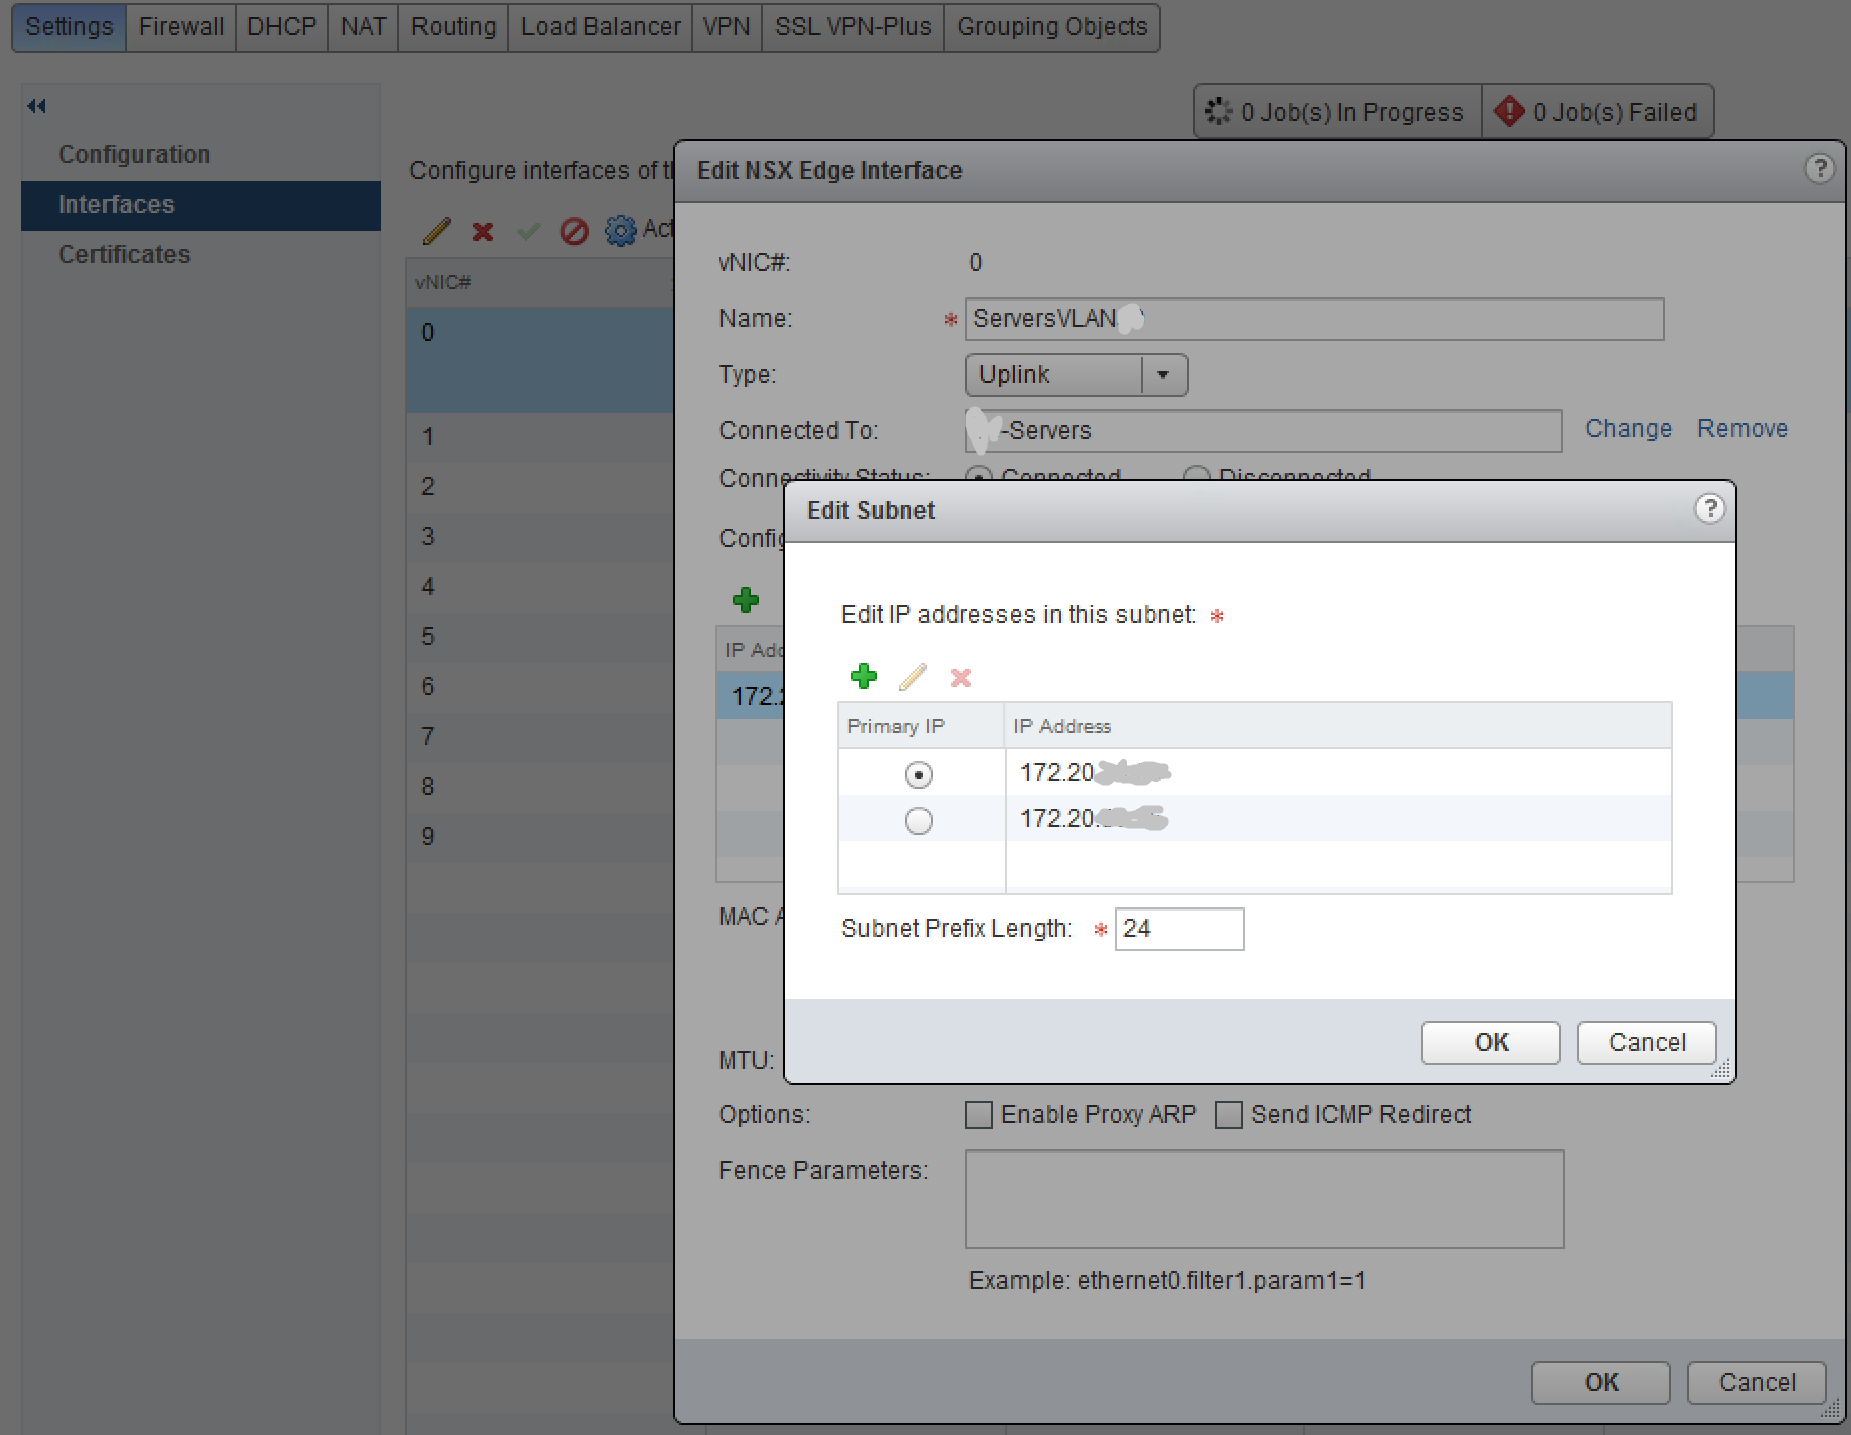Click the pencil edit interface icon in toolbar

437,231
